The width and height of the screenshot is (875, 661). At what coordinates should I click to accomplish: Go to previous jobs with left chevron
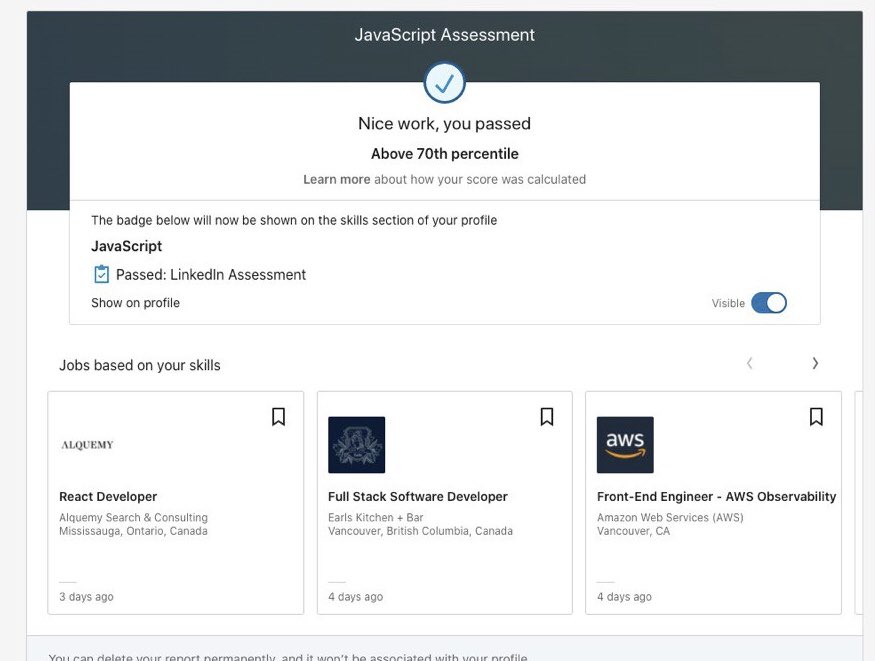coord(749,364)
